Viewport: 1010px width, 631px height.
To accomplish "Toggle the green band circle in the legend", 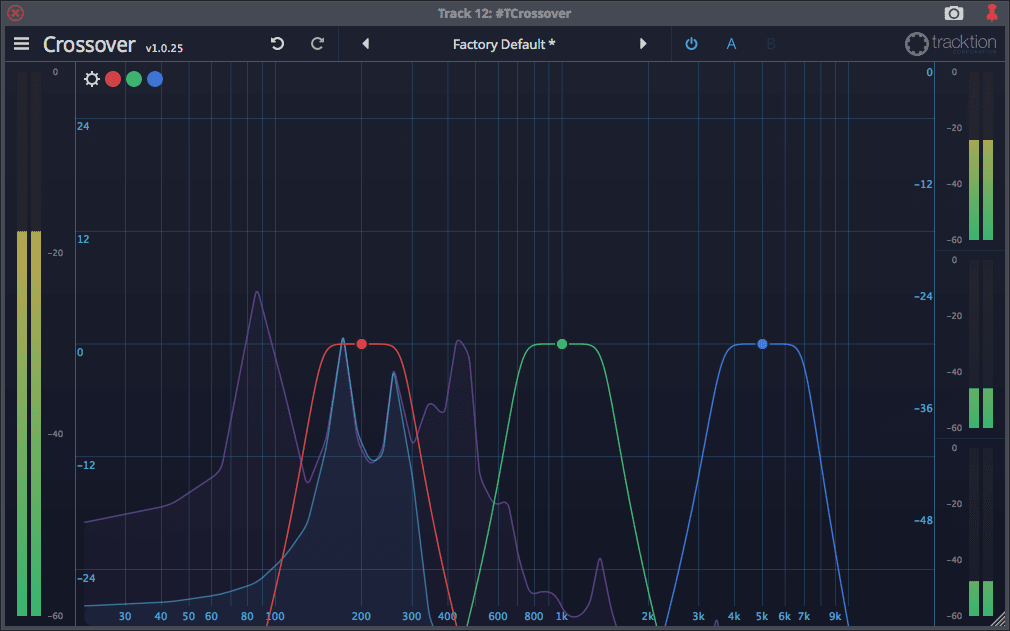I will point(134,79).
